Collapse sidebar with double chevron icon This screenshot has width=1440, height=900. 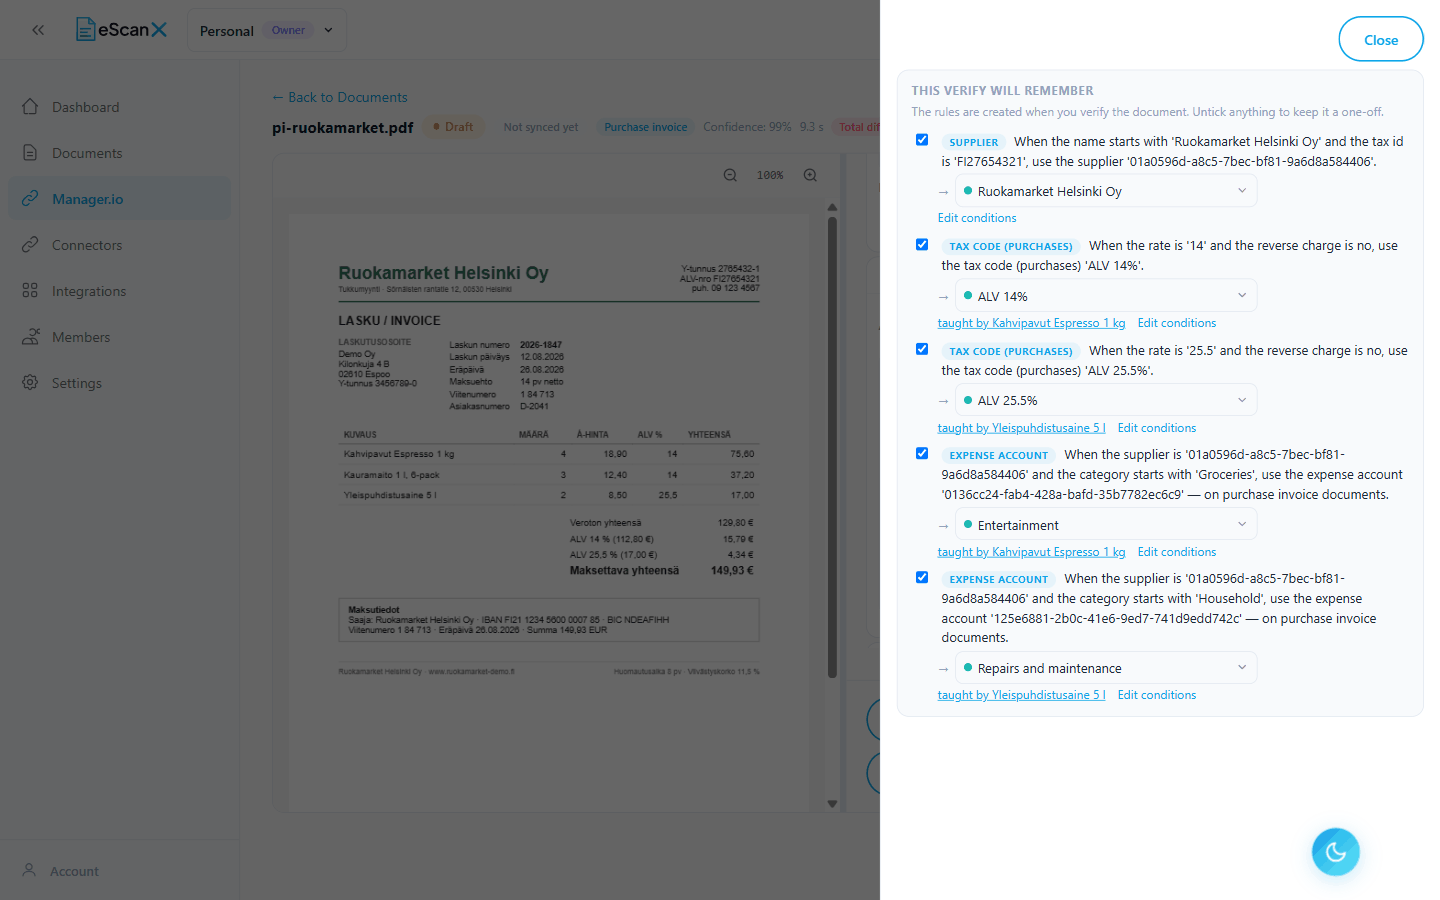(38, 30)
